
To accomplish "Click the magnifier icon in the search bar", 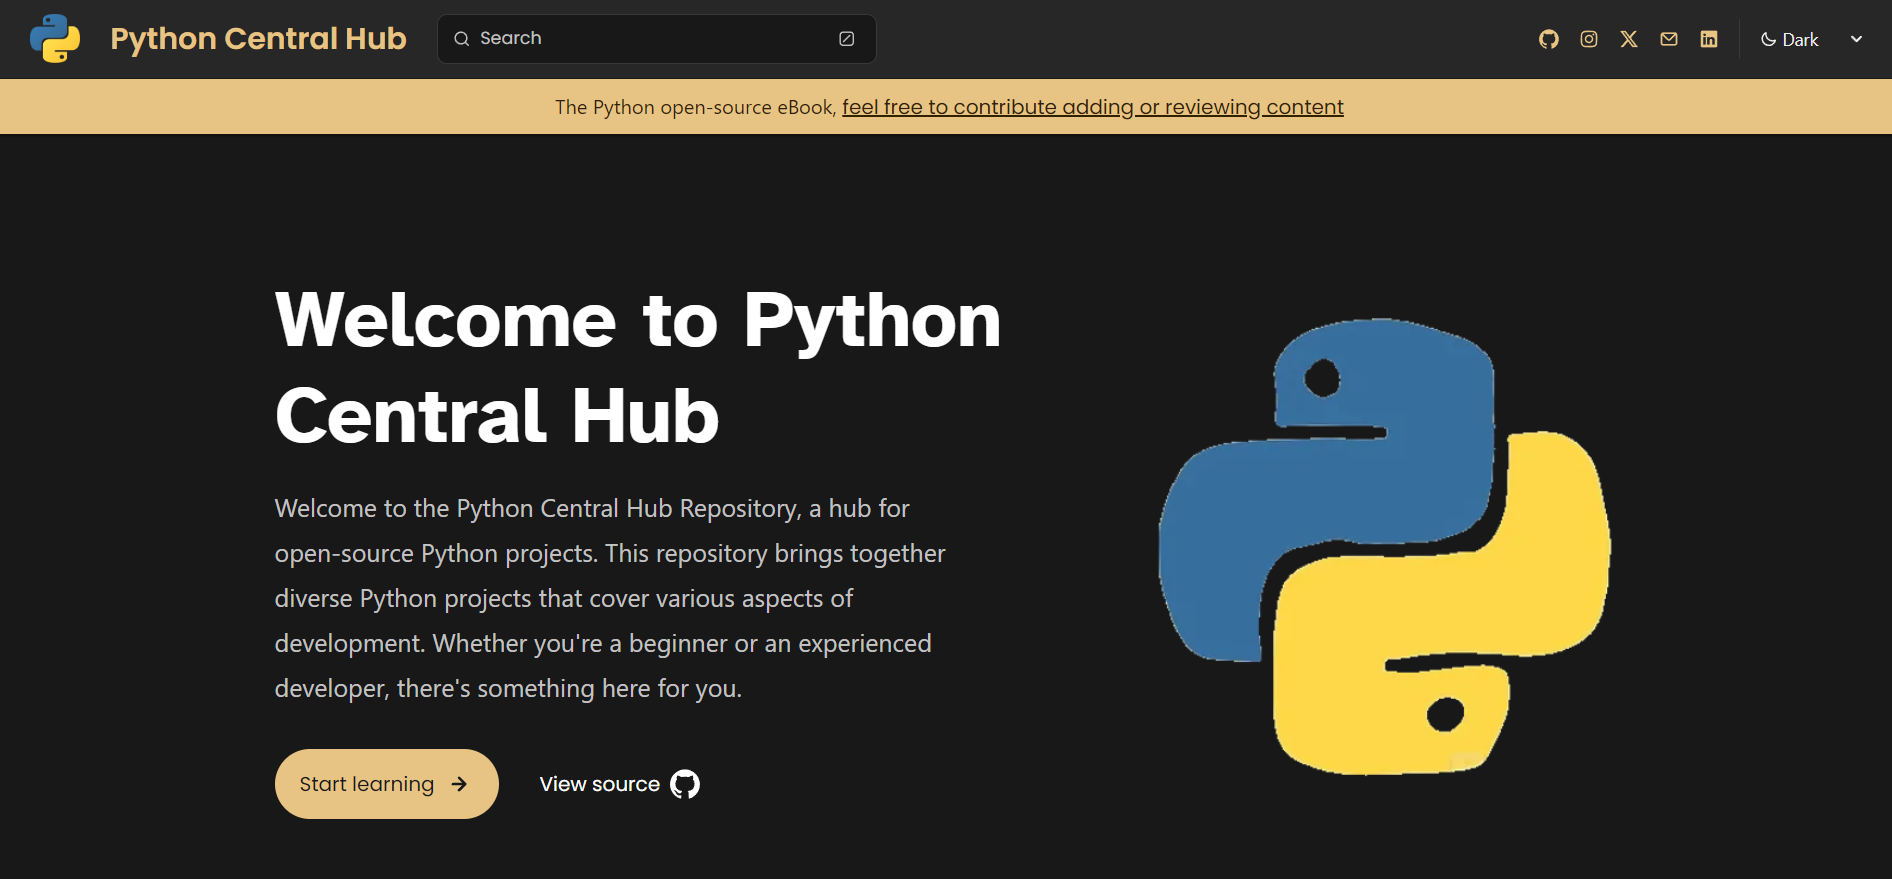I will pyautogui.click(x=461, y=39).
